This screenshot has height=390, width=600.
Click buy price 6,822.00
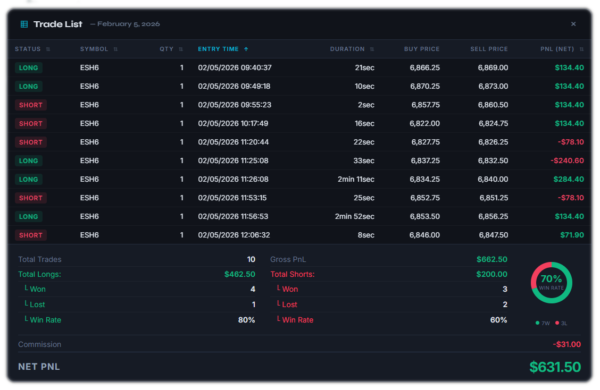[x=425, y=124]
